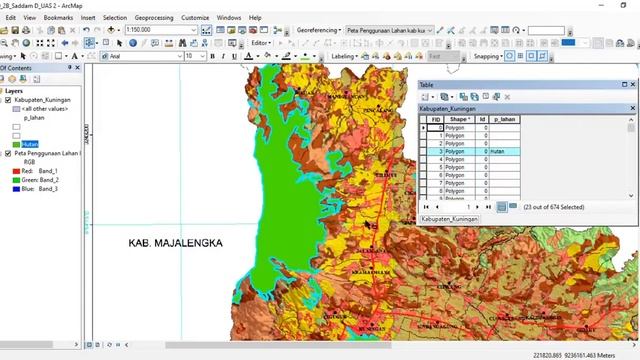Open the Edit menu

pos(11,18)
